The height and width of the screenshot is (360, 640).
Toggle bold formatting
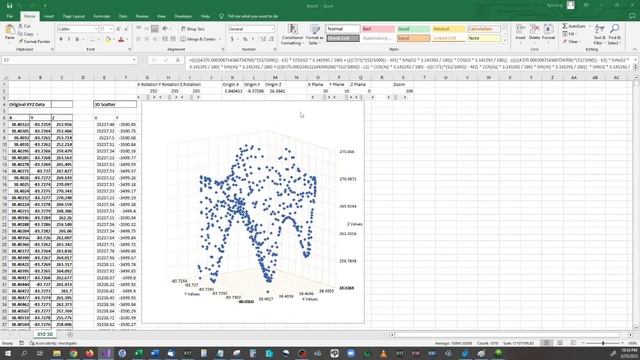[61, 40]
